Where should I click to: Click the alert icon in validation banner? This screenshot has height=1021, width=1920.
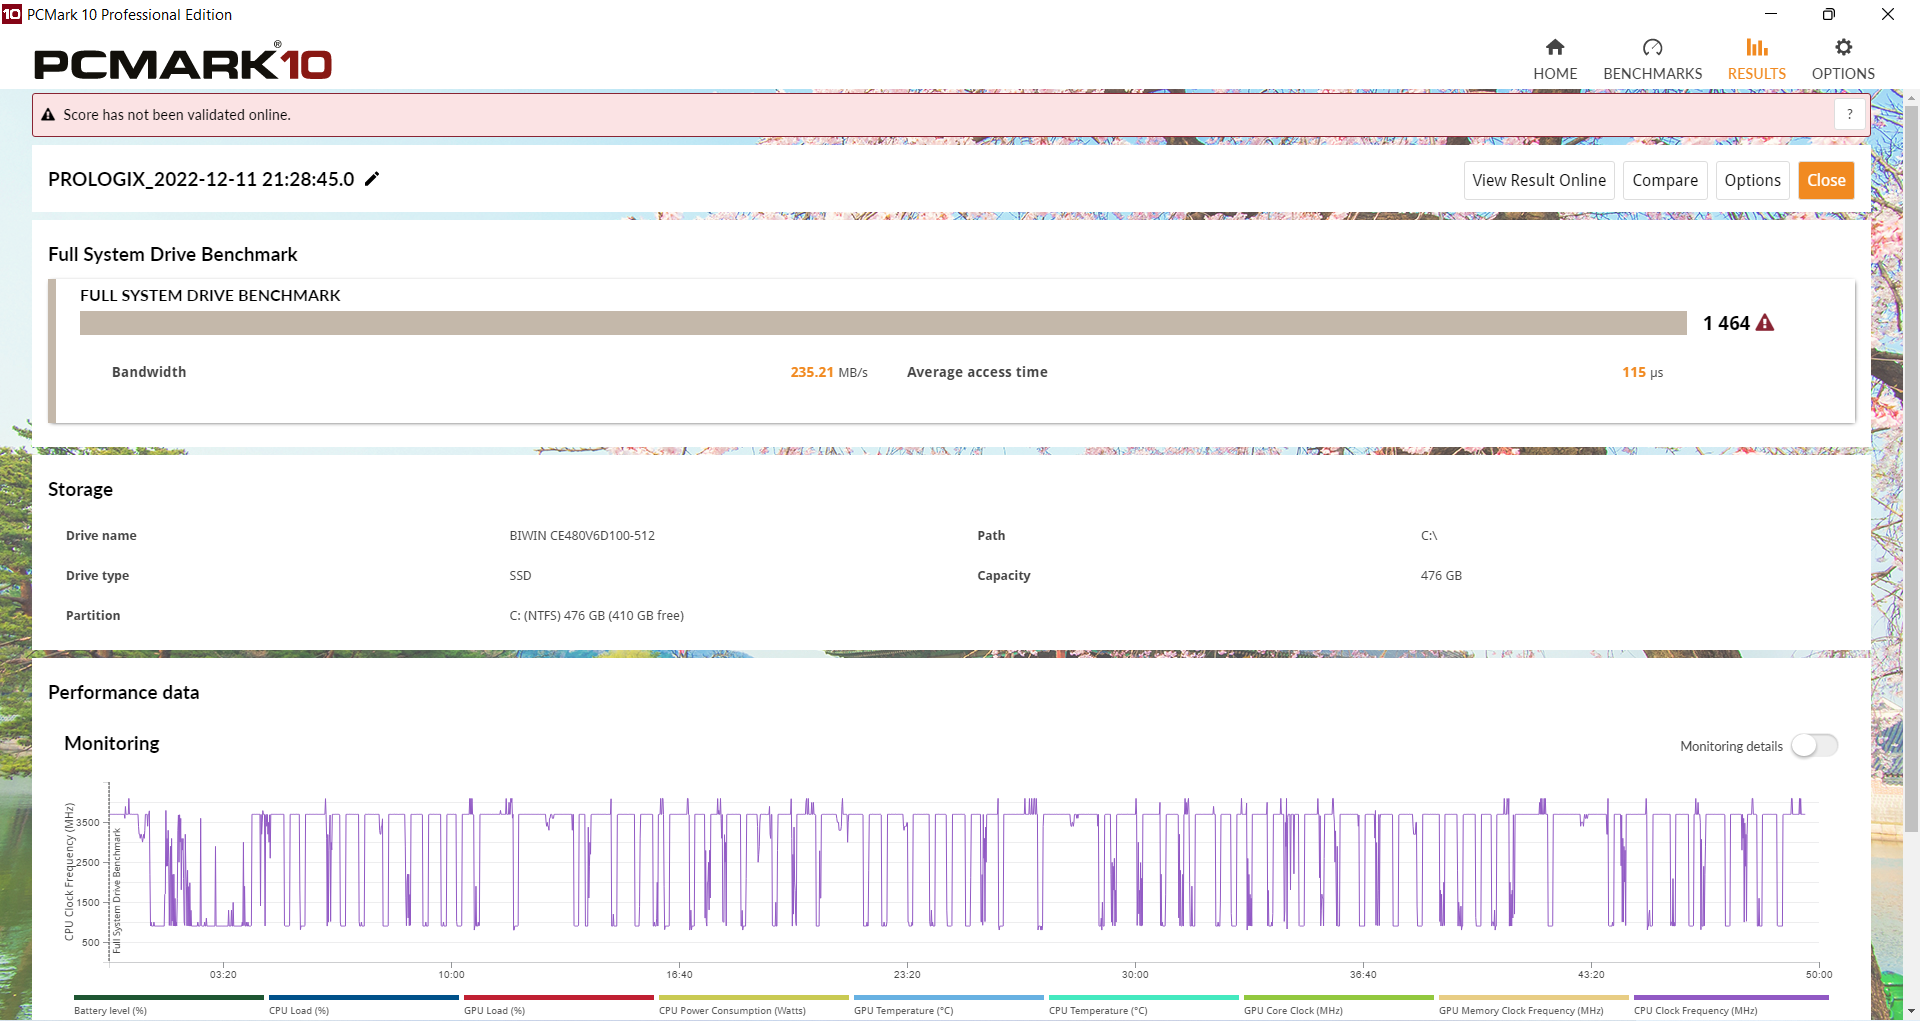tap(48, 115)
